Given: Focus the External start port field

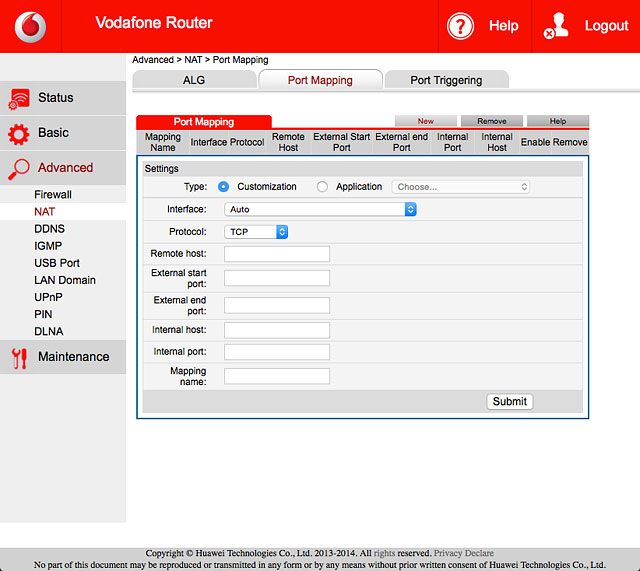Looking at the screenshot, I should pyautogui.click(x=277, y=278).
